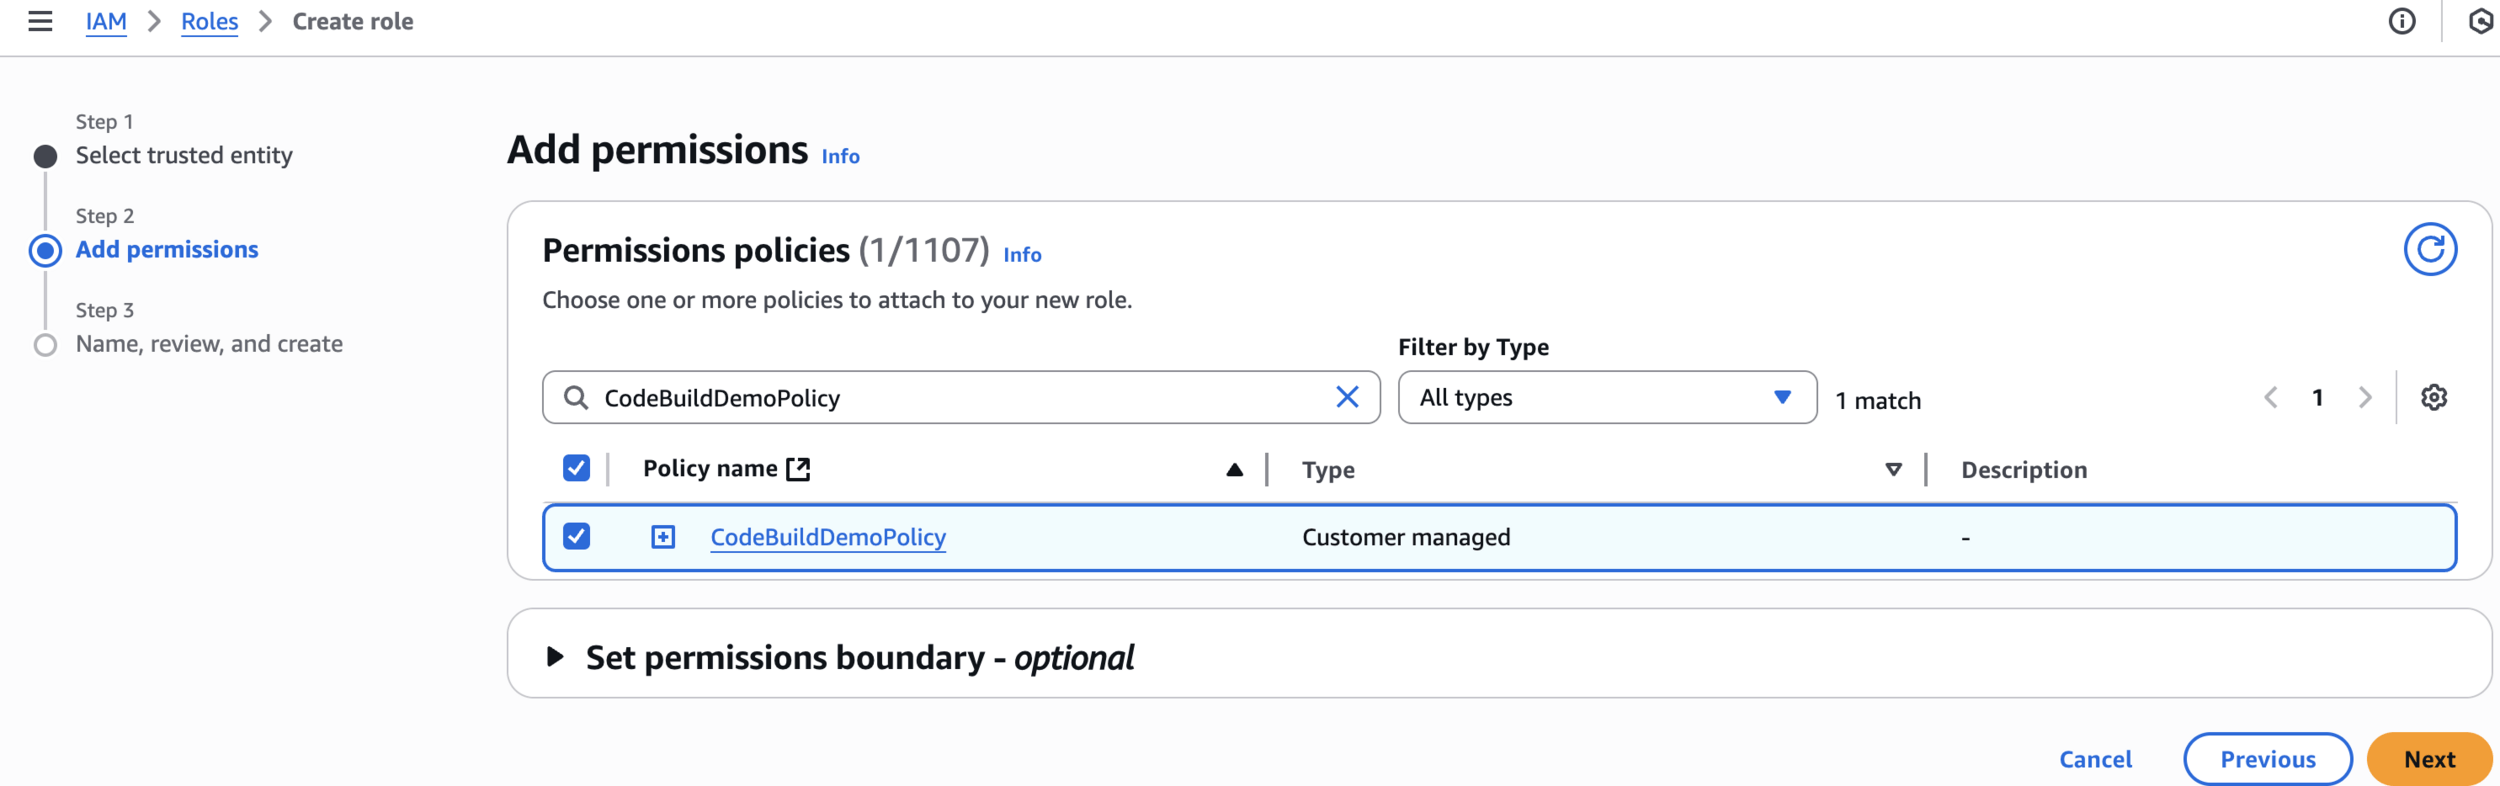Screen dimensions: 2500x786
Task: Uncheck the CodeBuildDemoPolicy row checkbox
Action: pos(576,536)
